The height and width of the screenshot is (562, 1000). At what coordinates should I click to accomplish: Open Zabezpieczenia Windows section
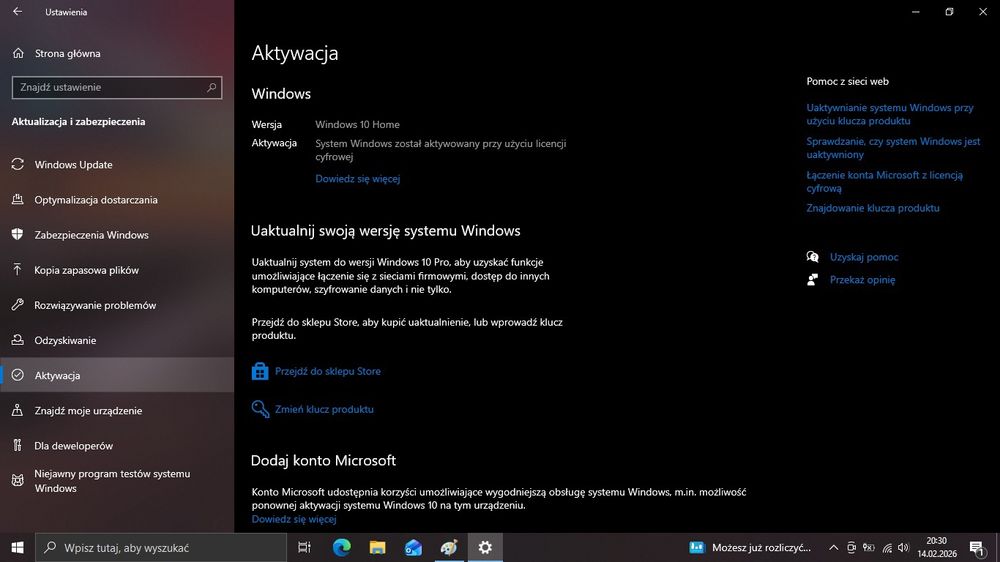(x=117, y=235)
